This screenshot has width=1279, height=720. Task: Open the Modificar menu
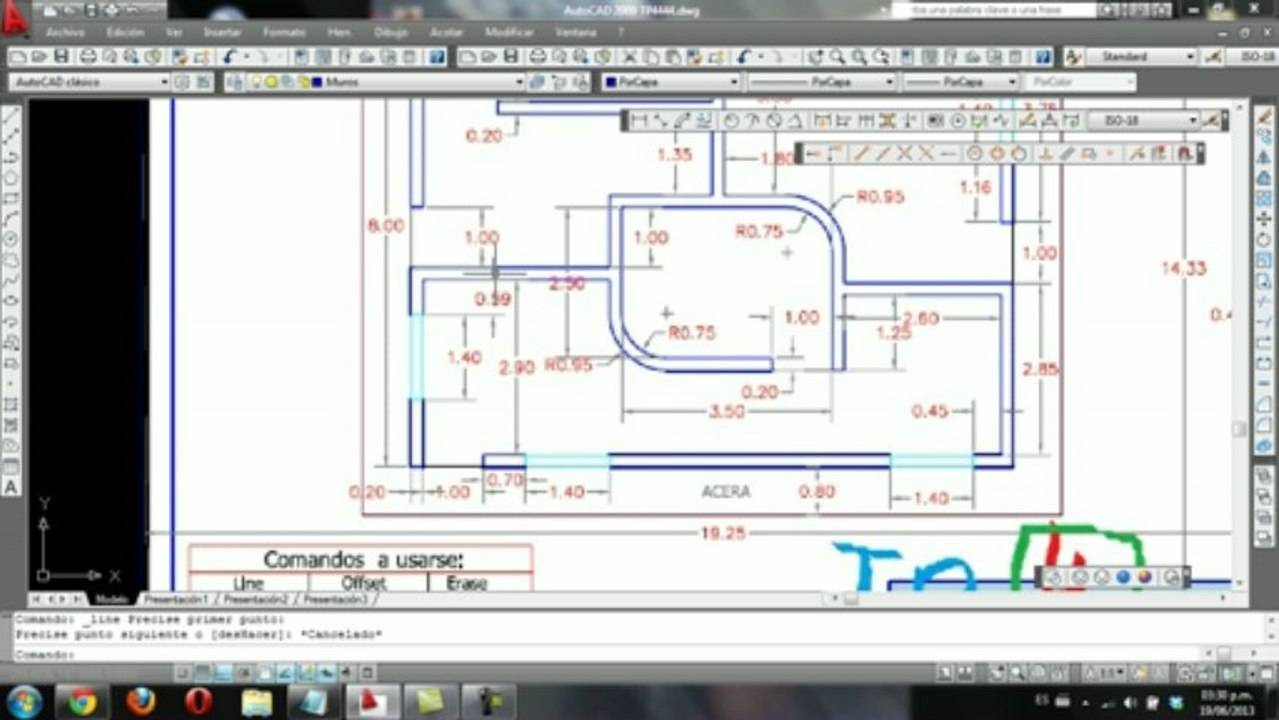[509, 32]
